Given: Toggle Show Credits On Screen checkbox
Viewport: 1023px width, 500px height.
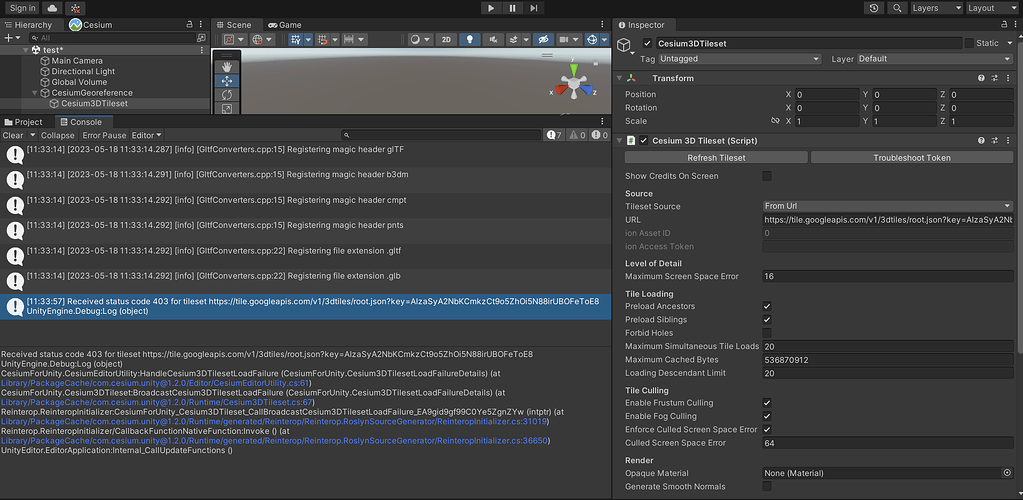Looking at the screenshot, I should pyautogui.click(x=767, y=176).
